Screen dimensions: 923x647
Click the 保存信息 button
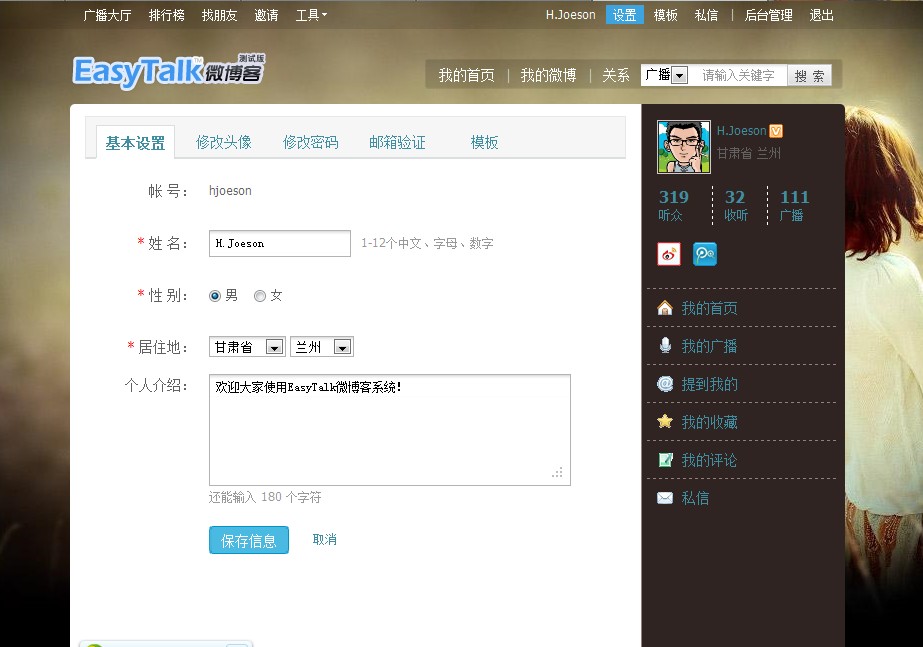[x=248, y=540]
